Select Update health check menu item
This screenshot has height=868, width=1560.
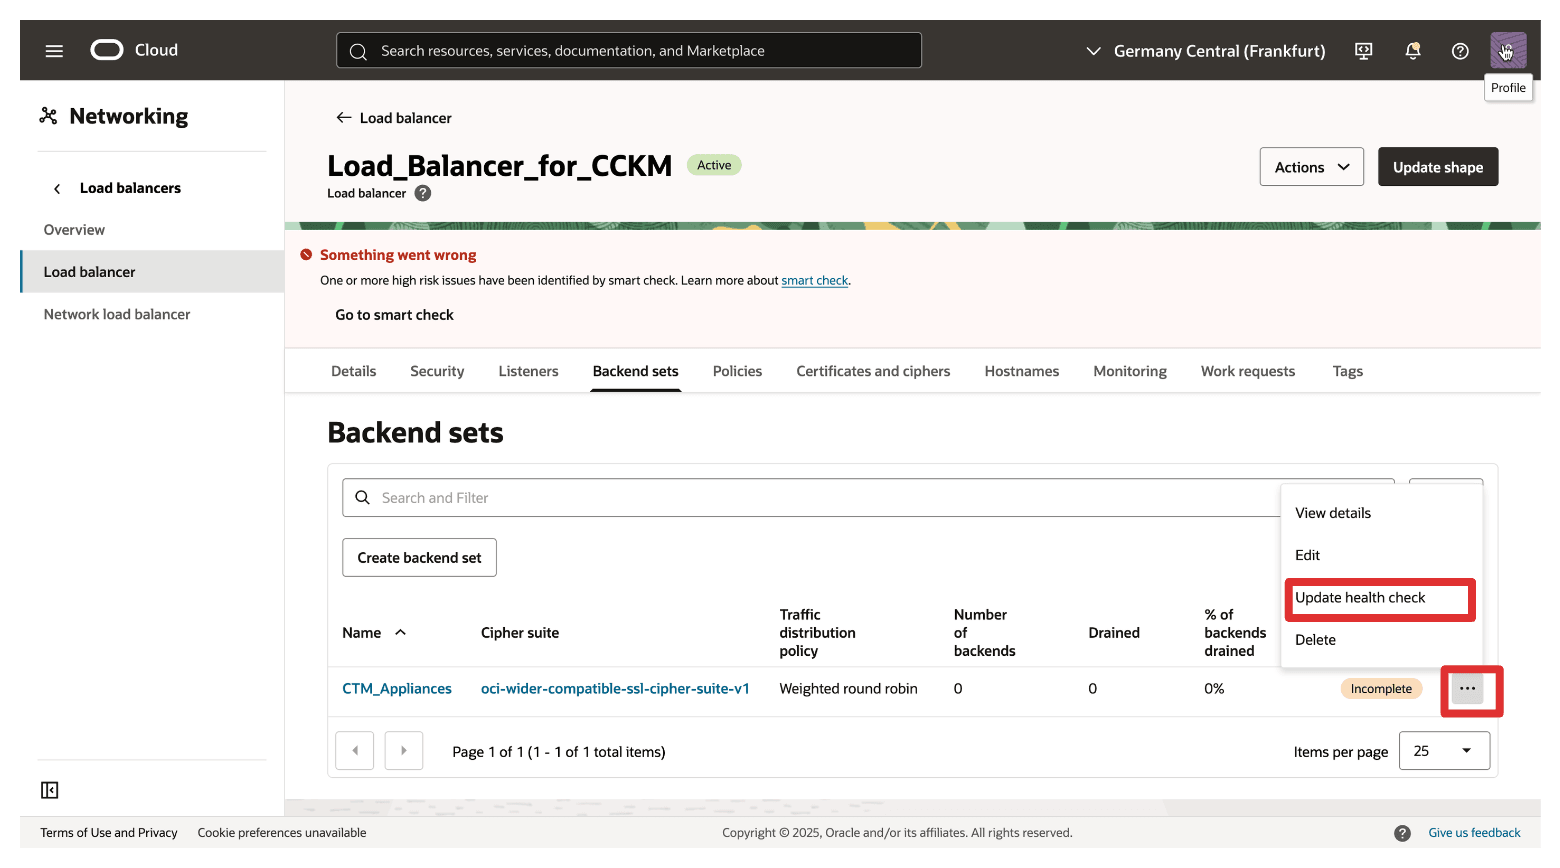[x=1380, y=598]
